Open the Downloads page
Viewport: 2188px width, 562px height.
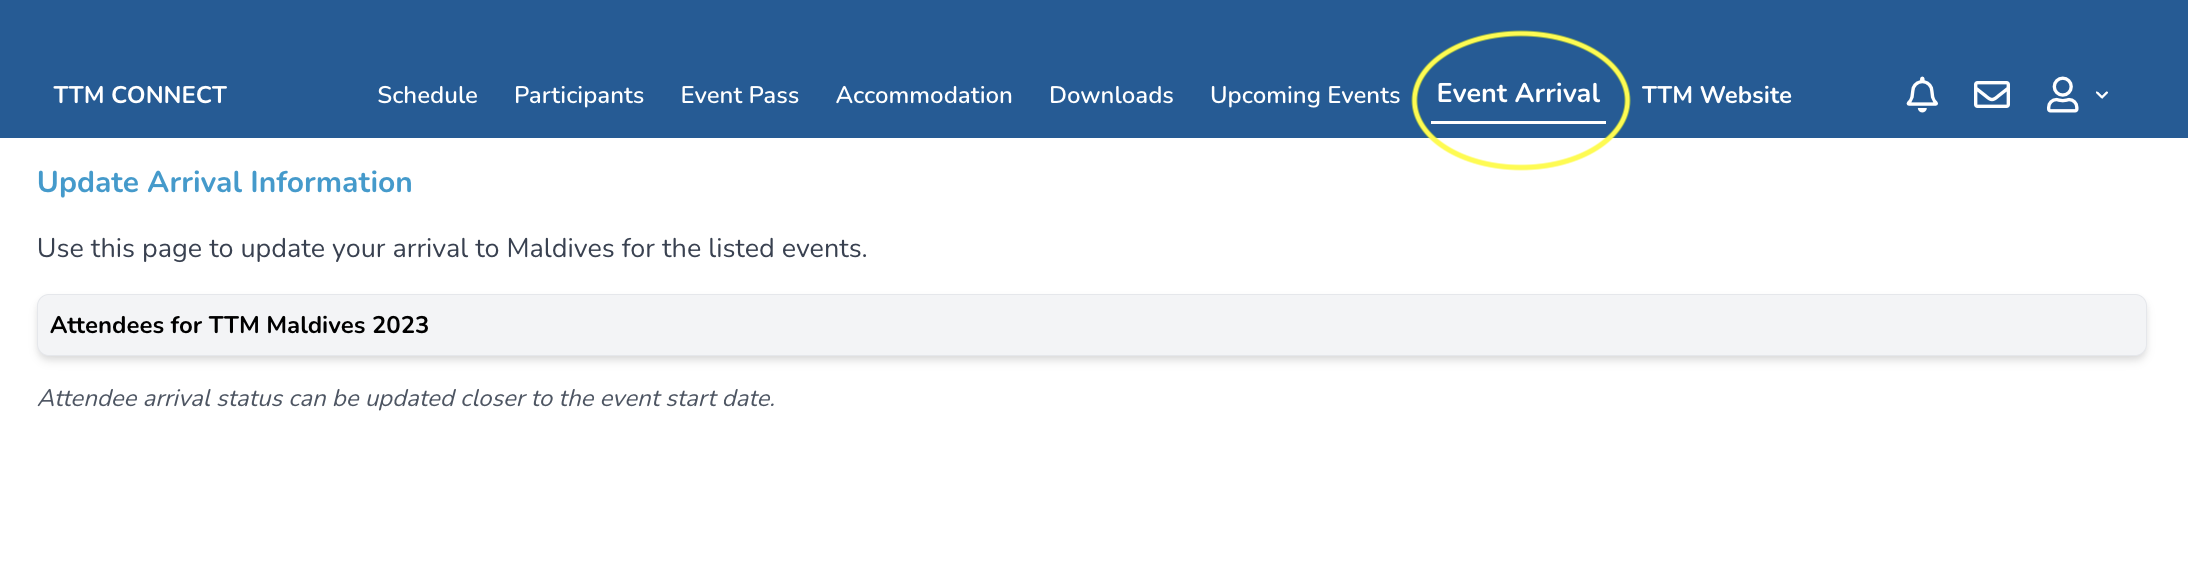tap(1111, 95)
